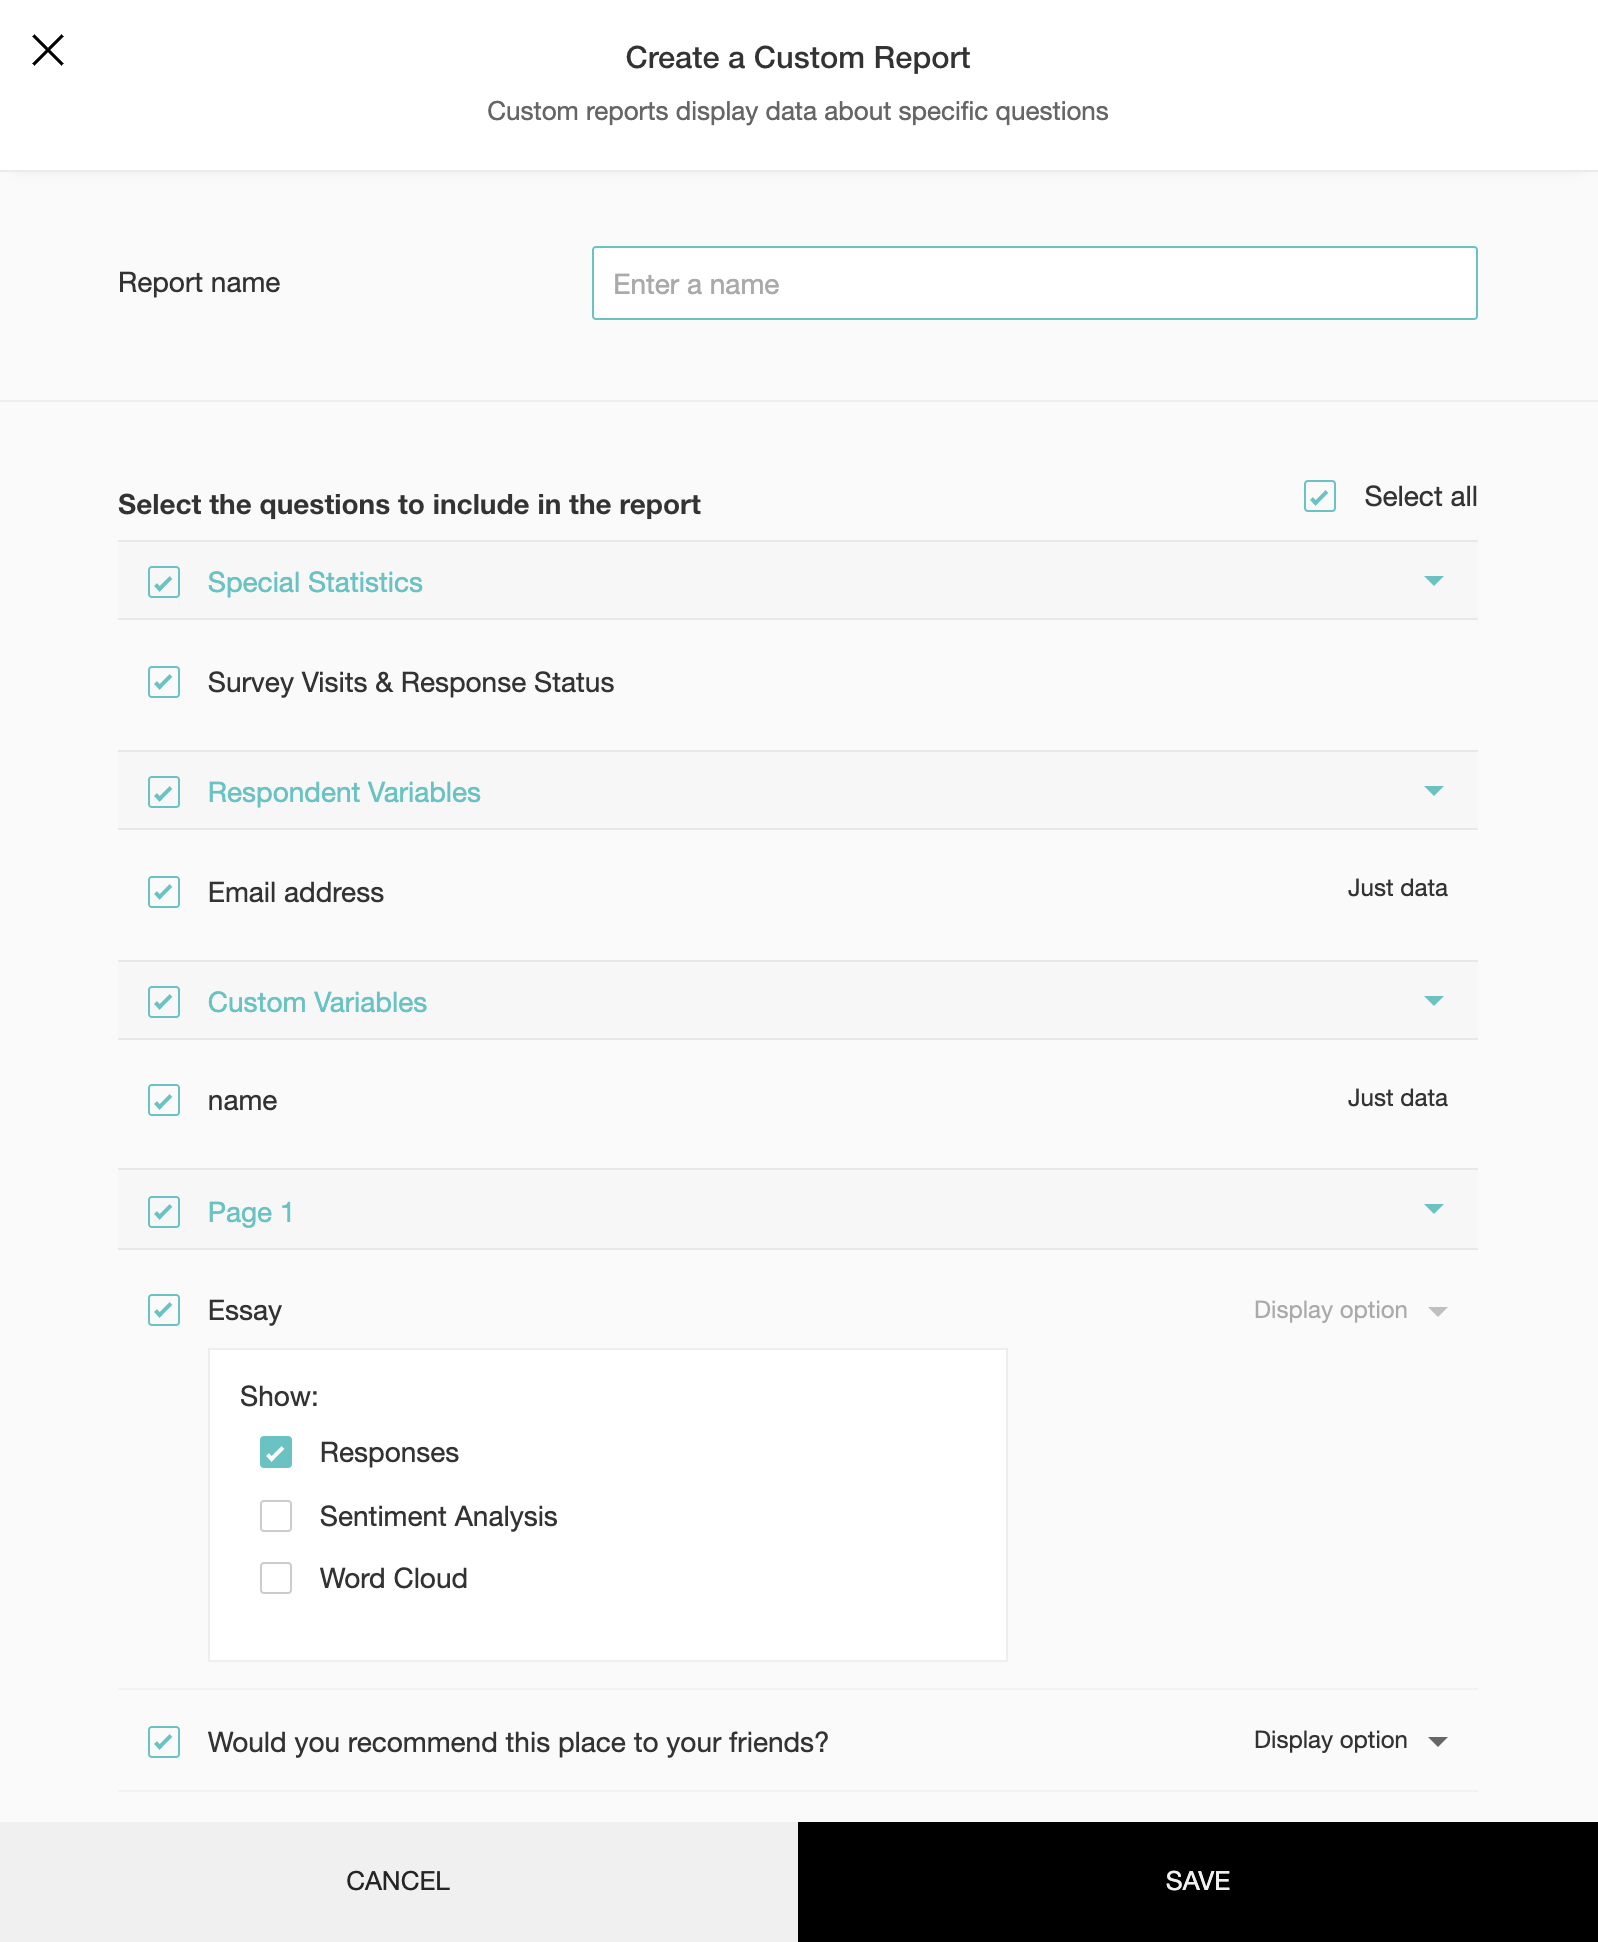Viewport: 1598px width, 1942px height.
Task: Click the Report name input field
Action: coord(1034,283)
